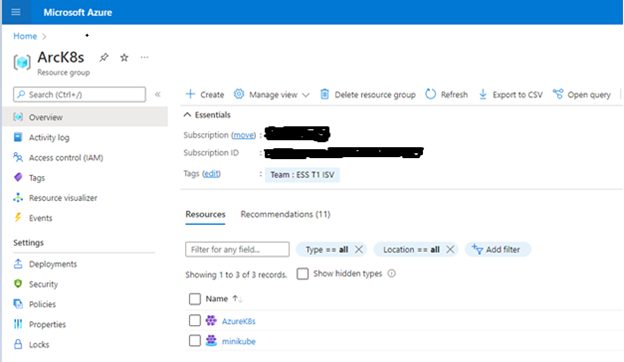
Task: Click the minikube resource icon
Action: click(x=211, y=341)
